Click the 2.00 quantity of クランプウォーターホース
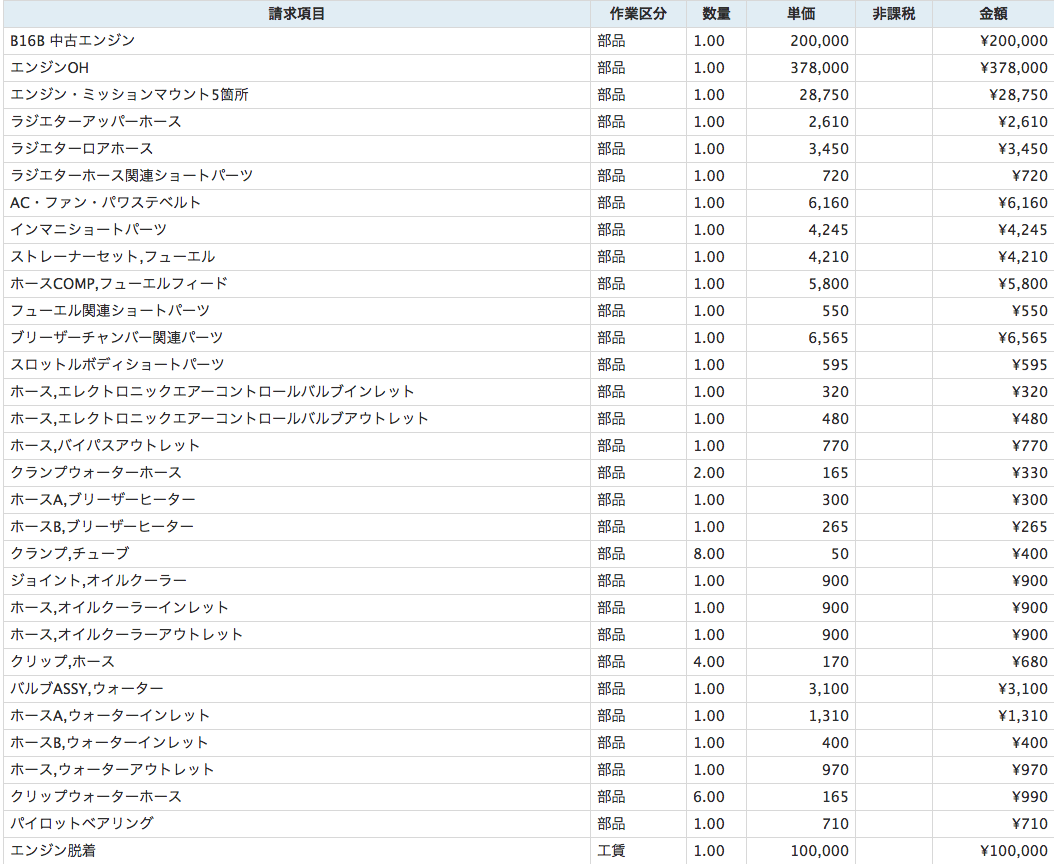 point(716,473)
